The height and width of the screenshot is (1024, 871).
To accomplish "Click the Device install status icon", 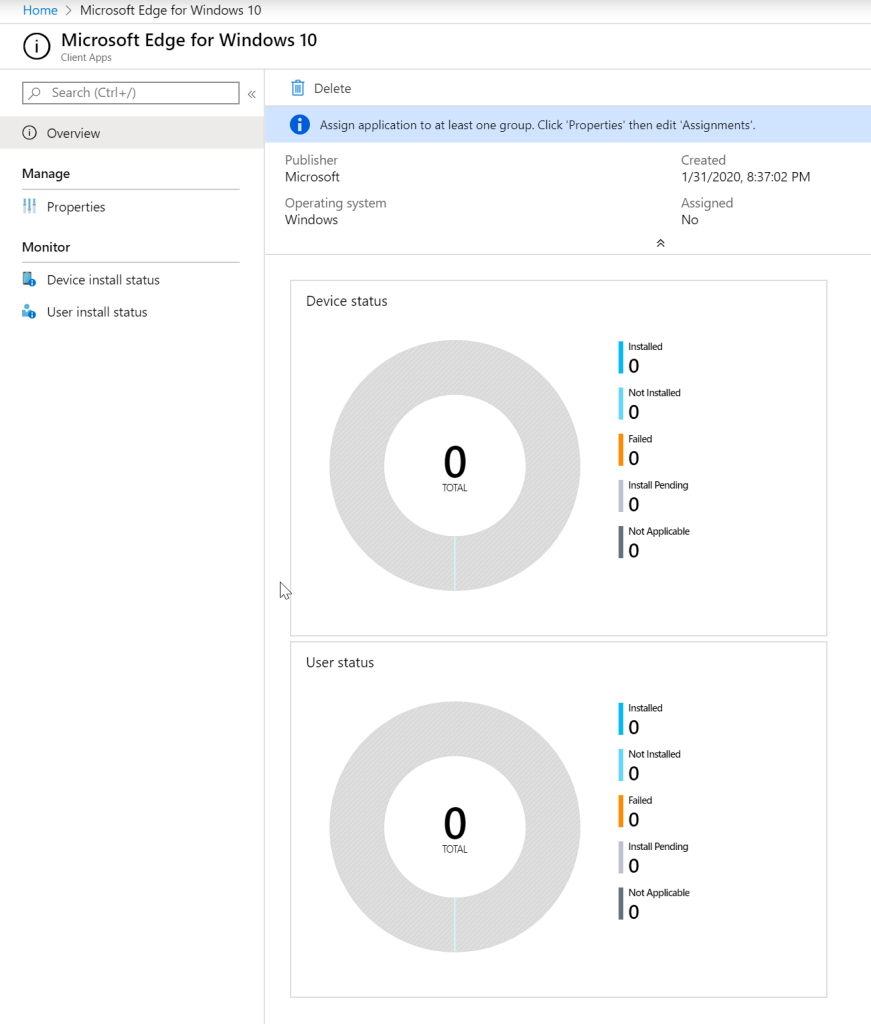I will [x=29, y=280].
